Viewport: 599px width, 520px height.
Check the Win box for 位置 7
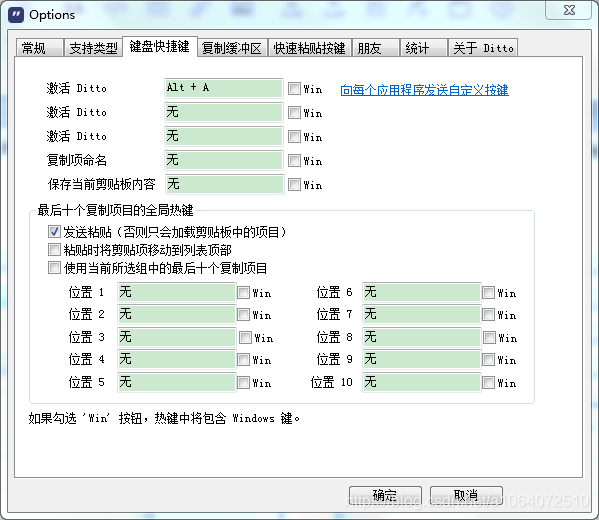click(488, 315)
